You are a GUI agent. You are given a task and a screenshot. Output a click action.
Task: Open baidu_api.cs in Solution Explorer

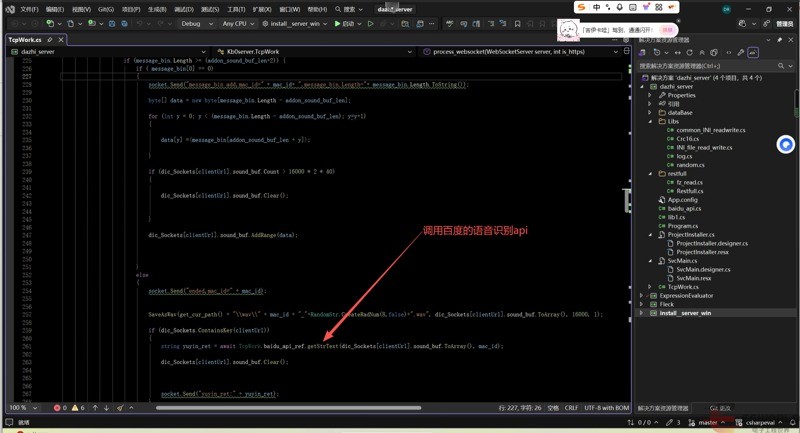tap(684, 208)
